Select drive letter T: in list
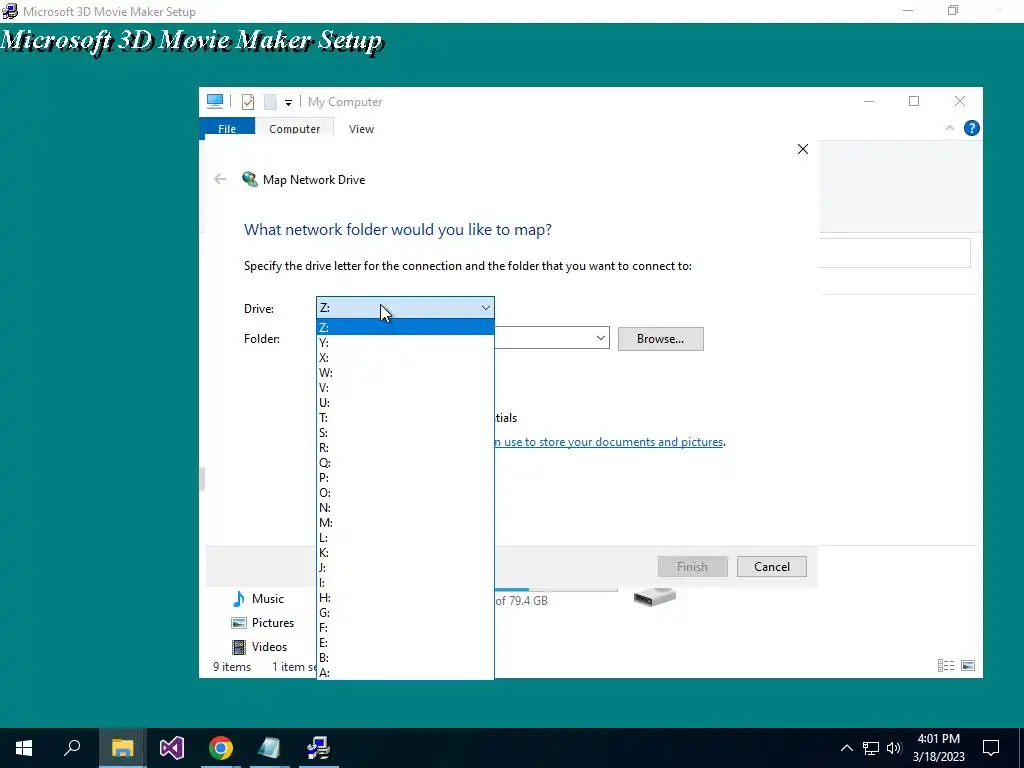 point(406,417)
